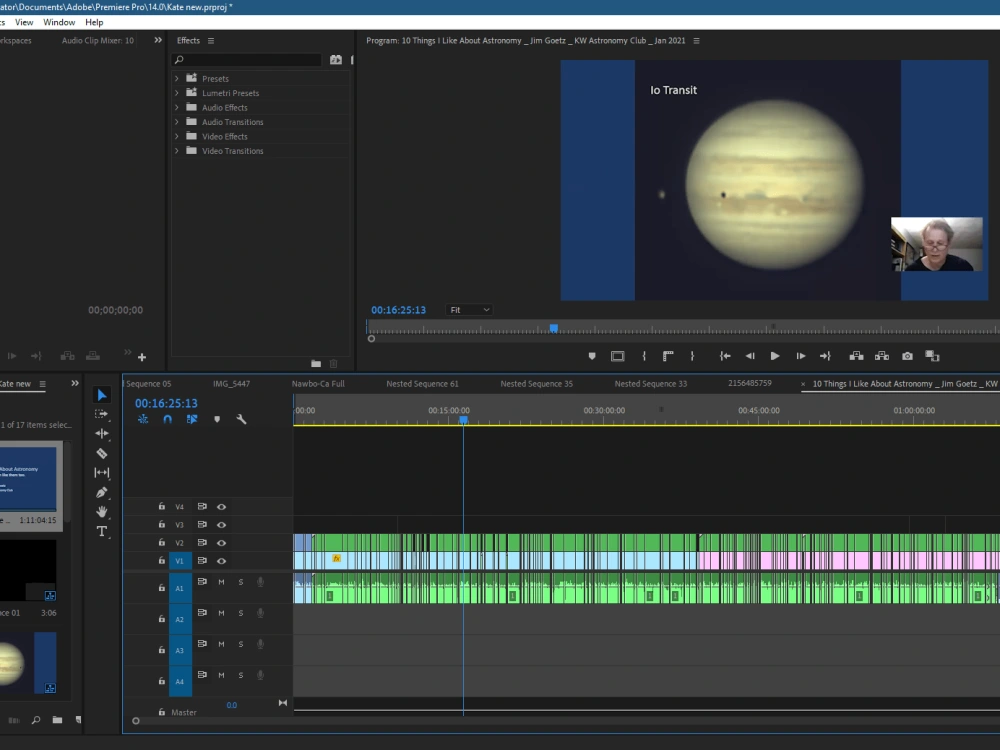Go to Out point

coord(825,356)
